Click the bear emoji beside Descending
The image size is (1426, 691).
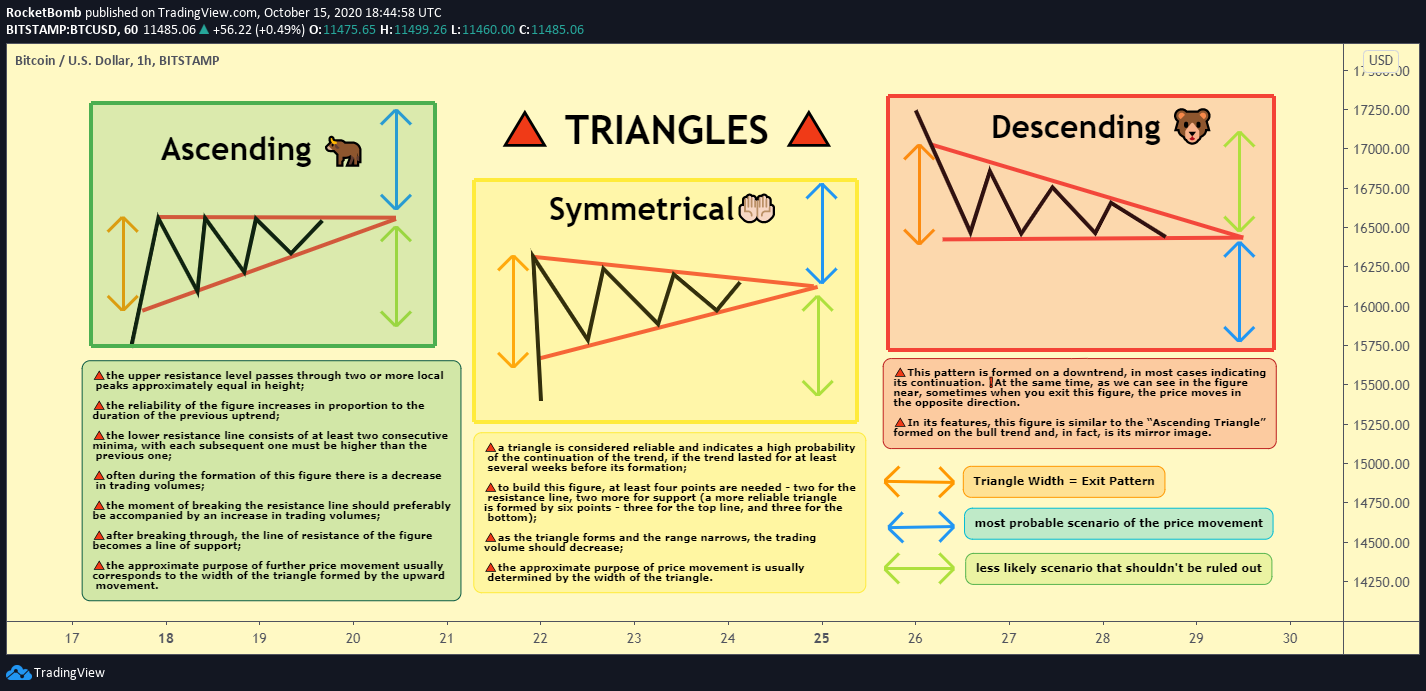pos(1190,126)
